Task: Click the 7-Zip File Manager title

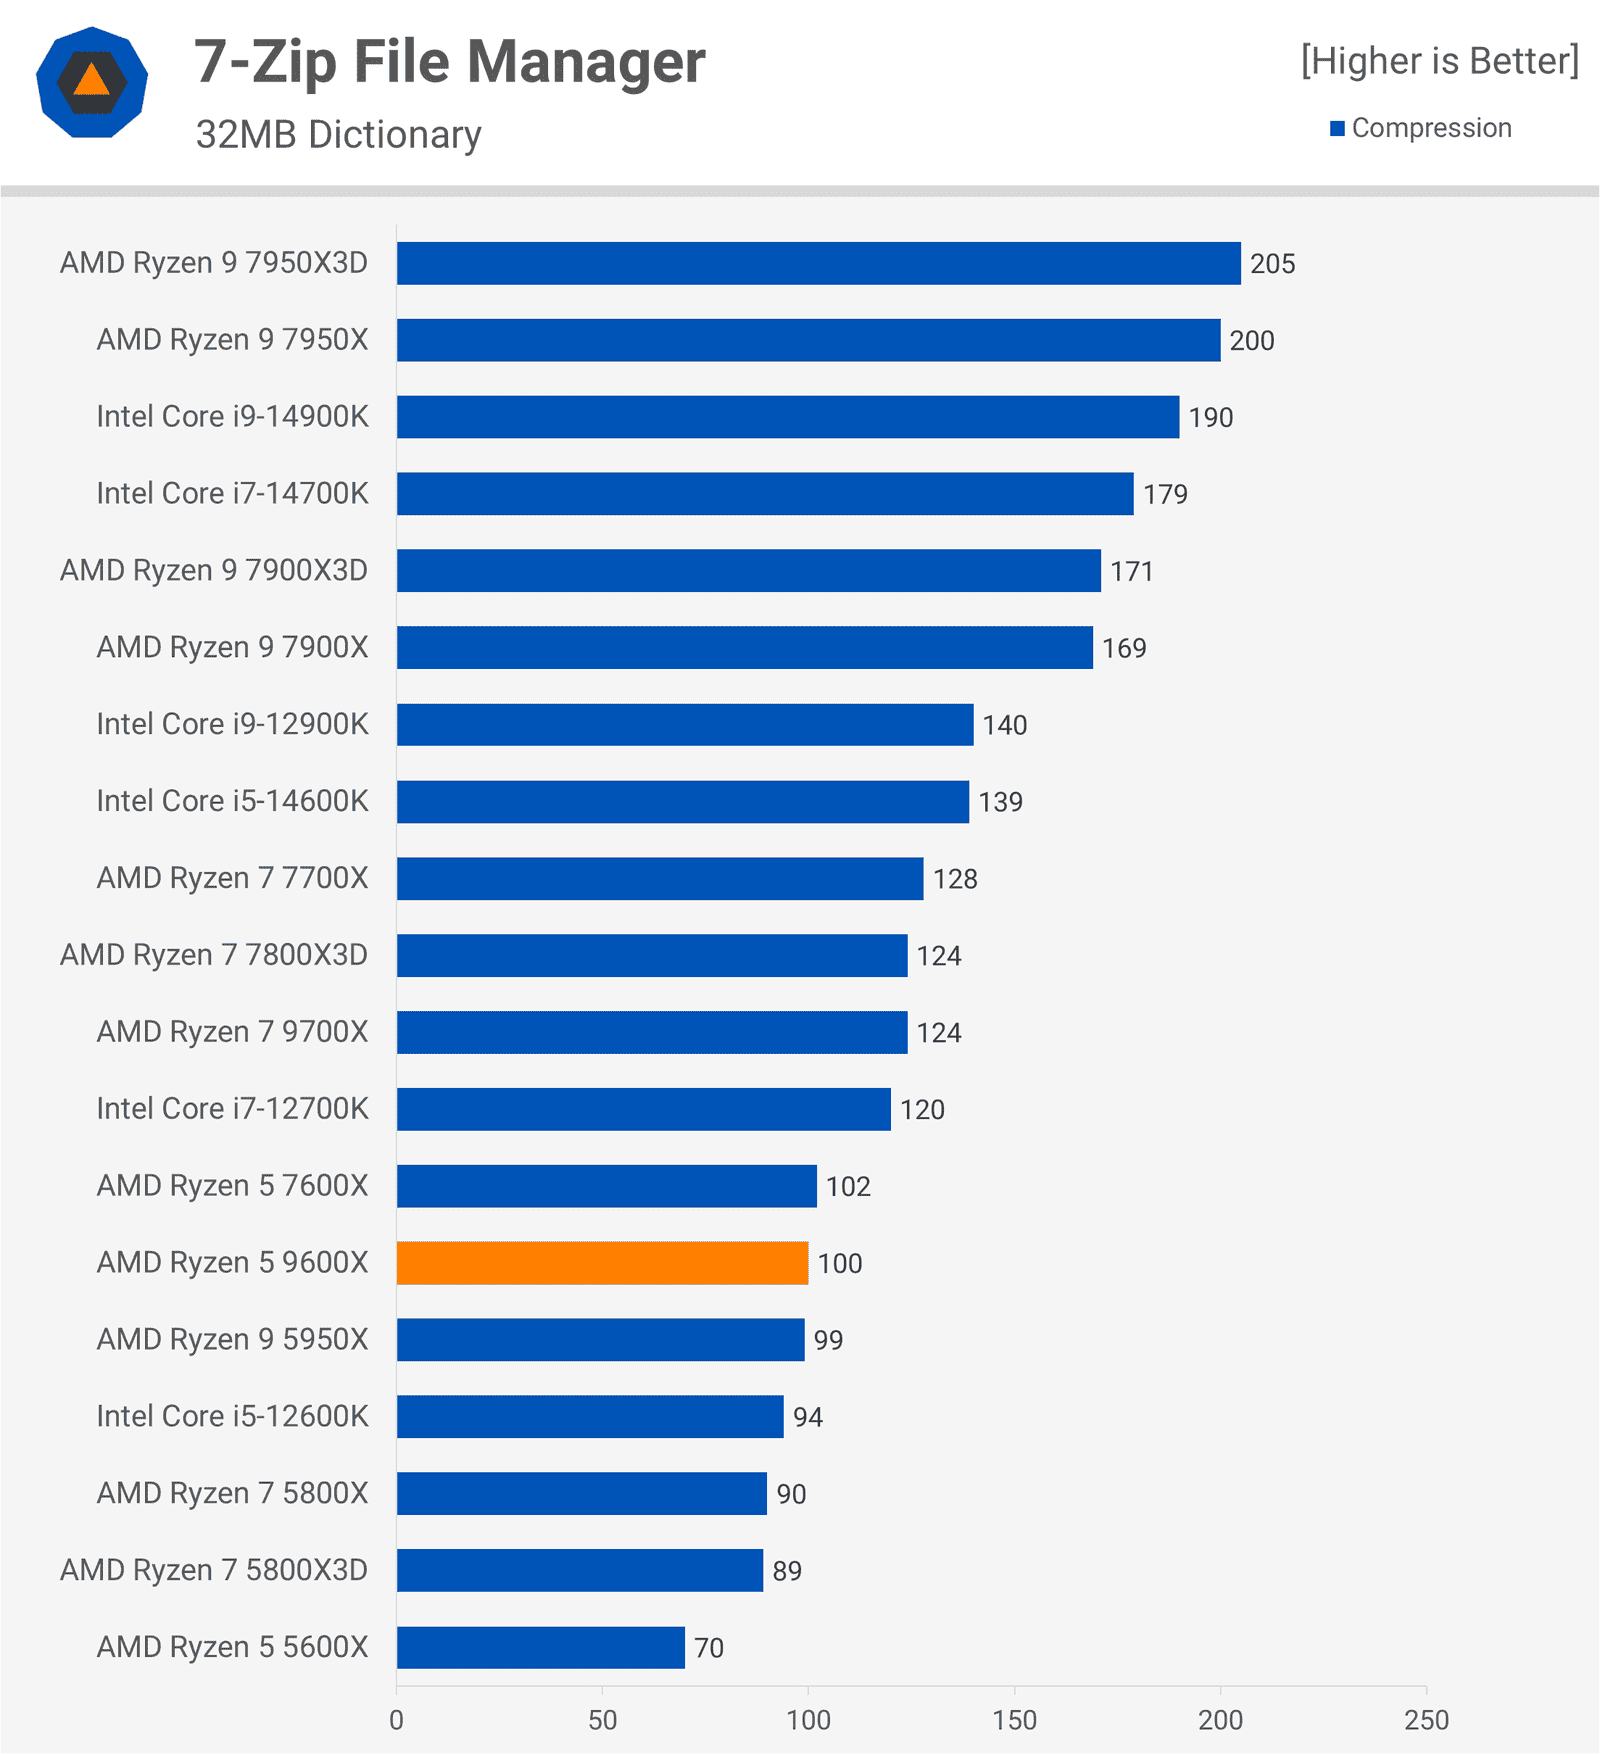Action: 450,62
